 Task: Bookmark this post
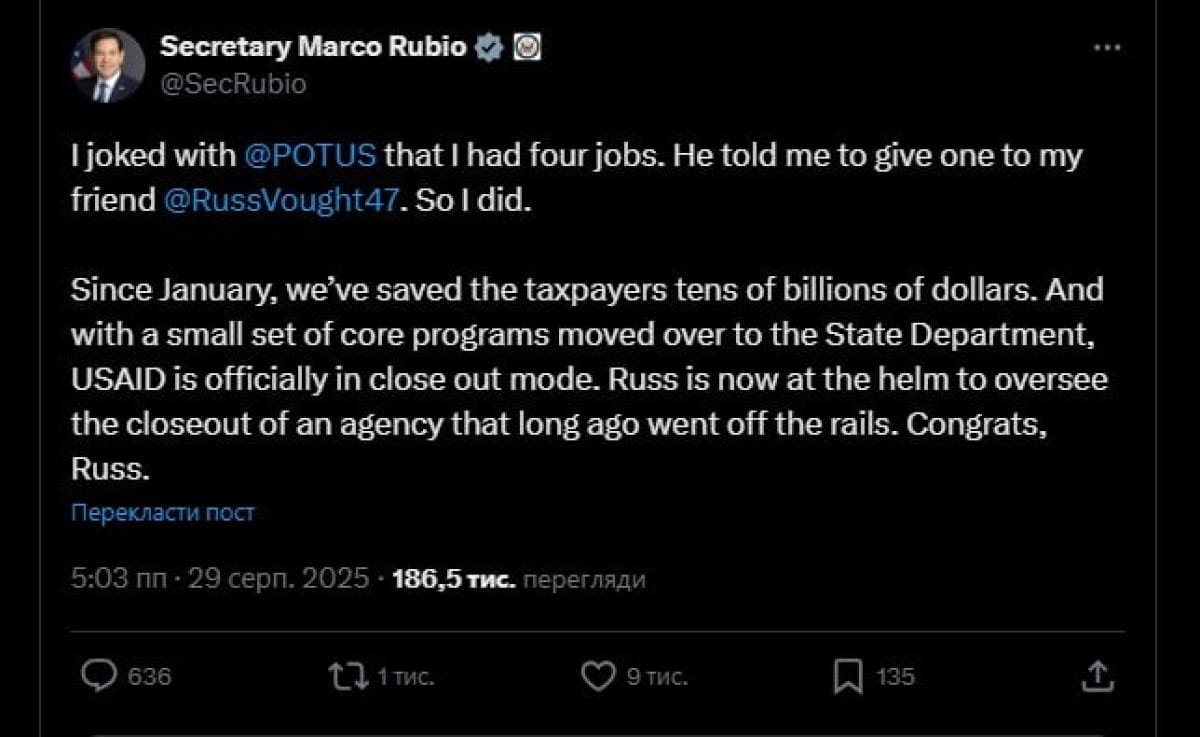point(848,677)
